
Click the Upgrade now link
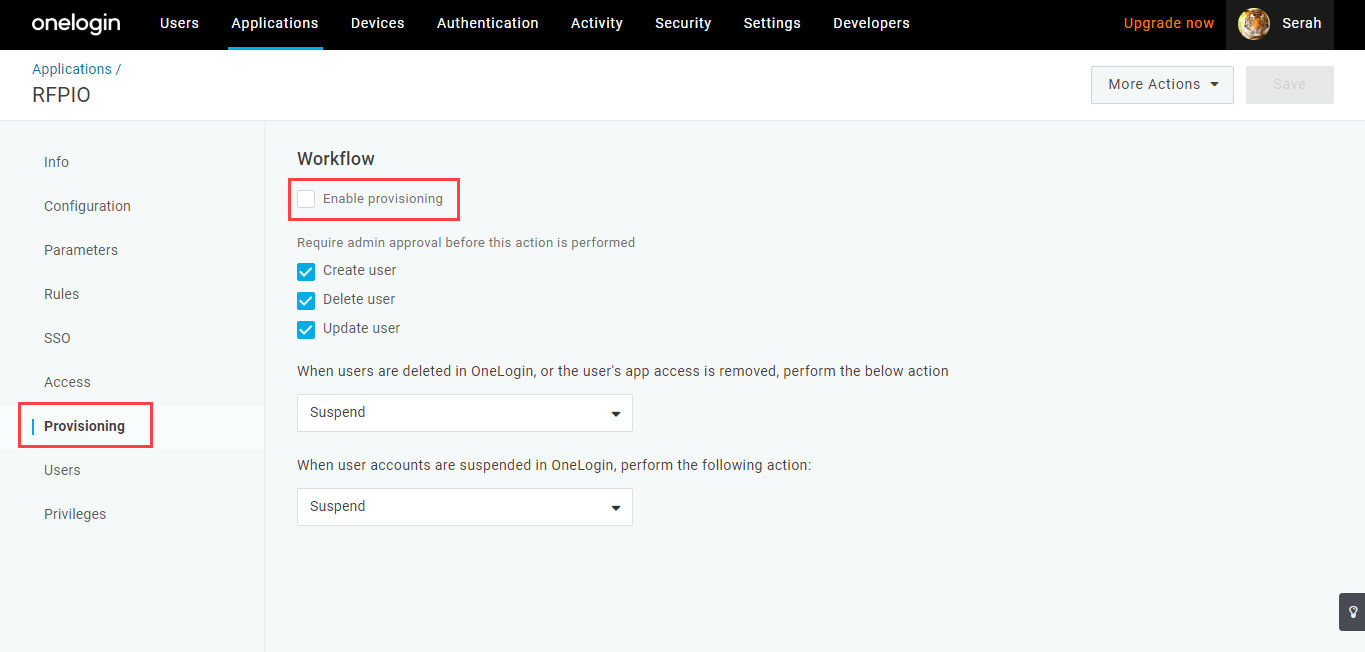click(1169, 23)
